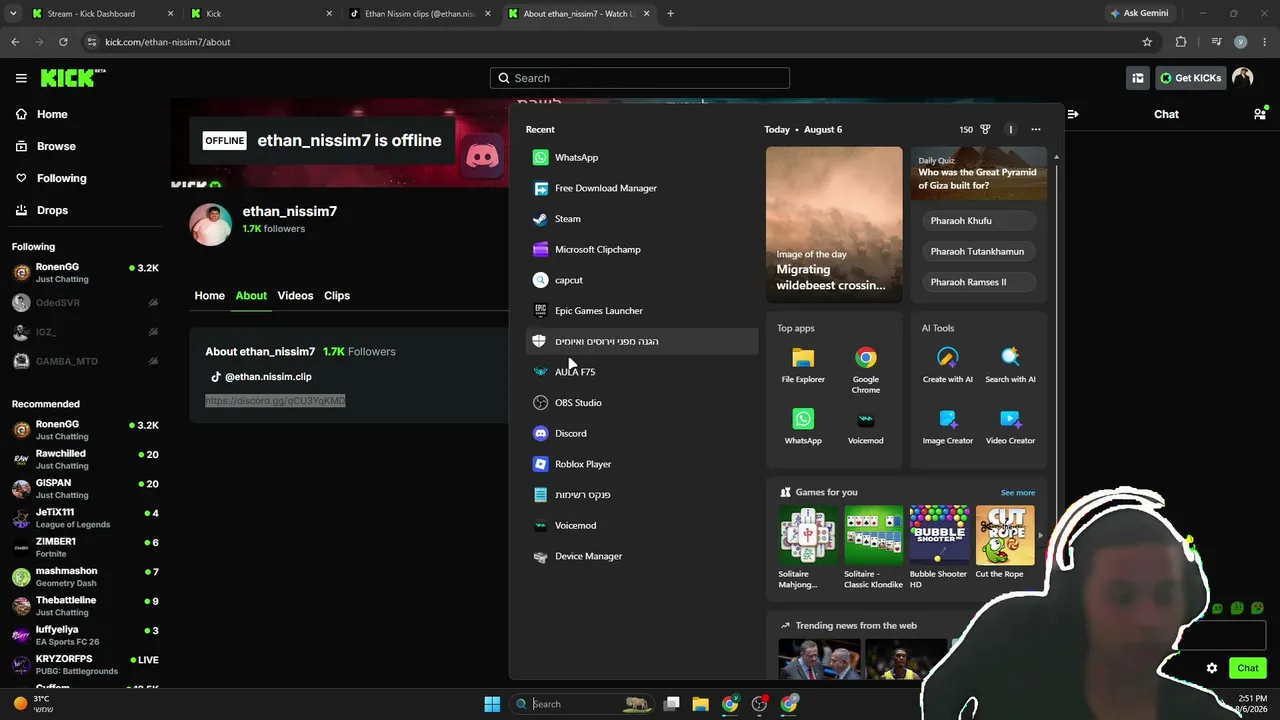The height and width of the screenshot is (720, 1280).
Task: Open WhatsApp from the Recent list
Action: click(x=642, y=157)
